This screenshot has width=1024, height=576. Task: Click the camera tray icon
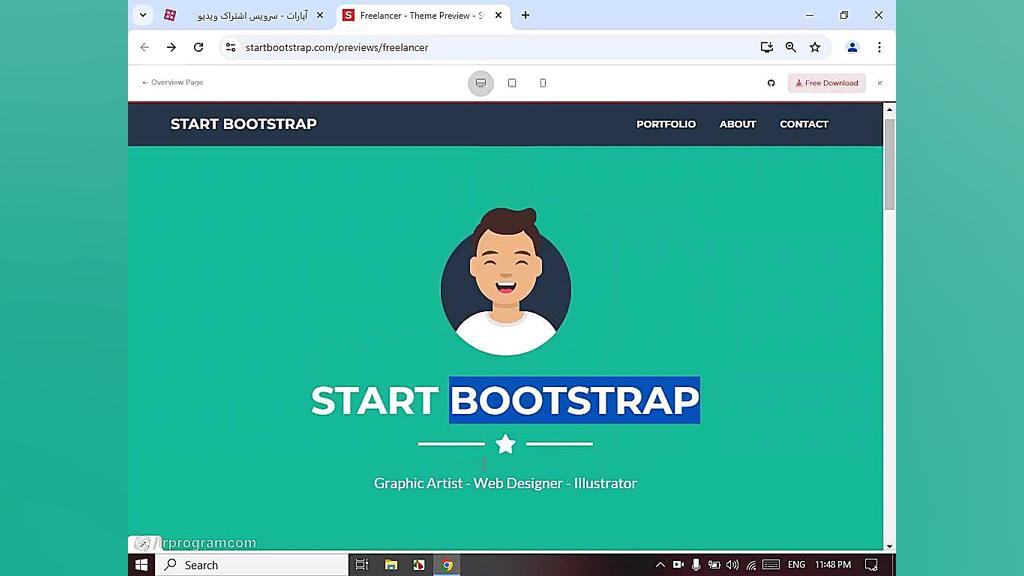[x=679, y=565]
